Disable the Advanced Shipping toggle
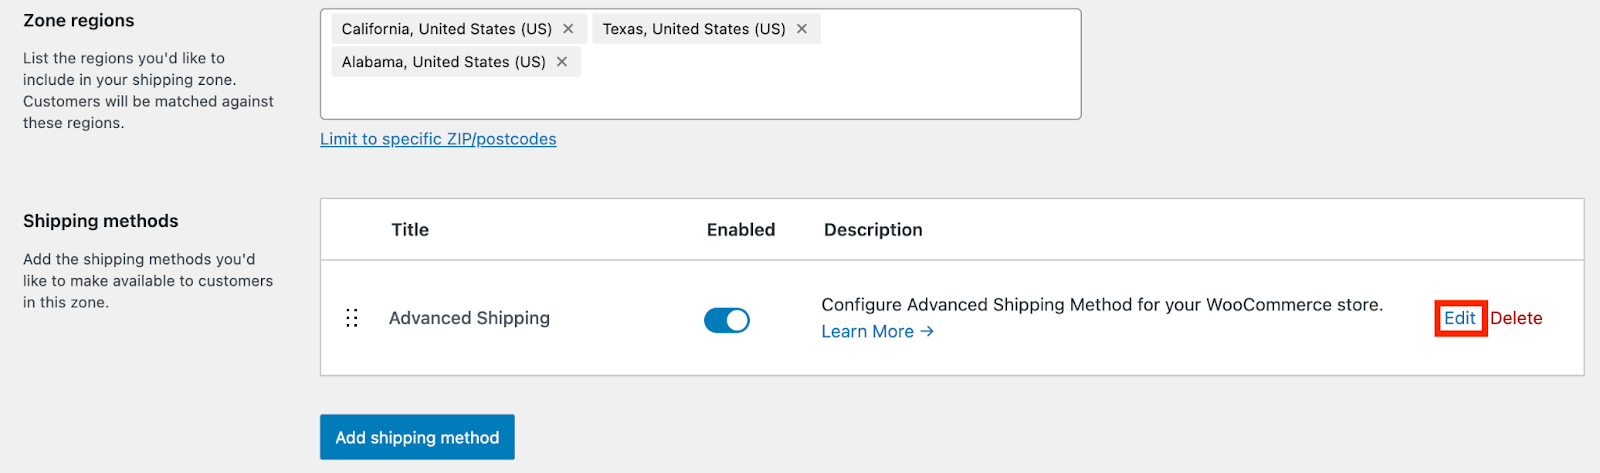This screenshot has width=1600, height=473. tap(727, 320)
